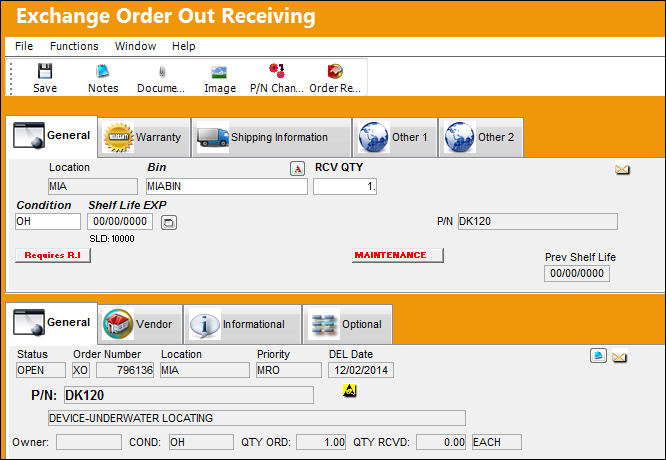
Task: Click the lower Location field showing MIA
Action: [205, 370]
